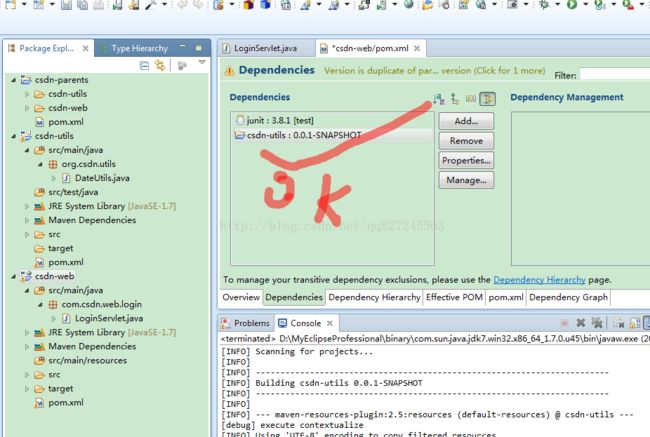
Task: Select pom.xml under csdn-parents
Action: (x=65, y=122)
